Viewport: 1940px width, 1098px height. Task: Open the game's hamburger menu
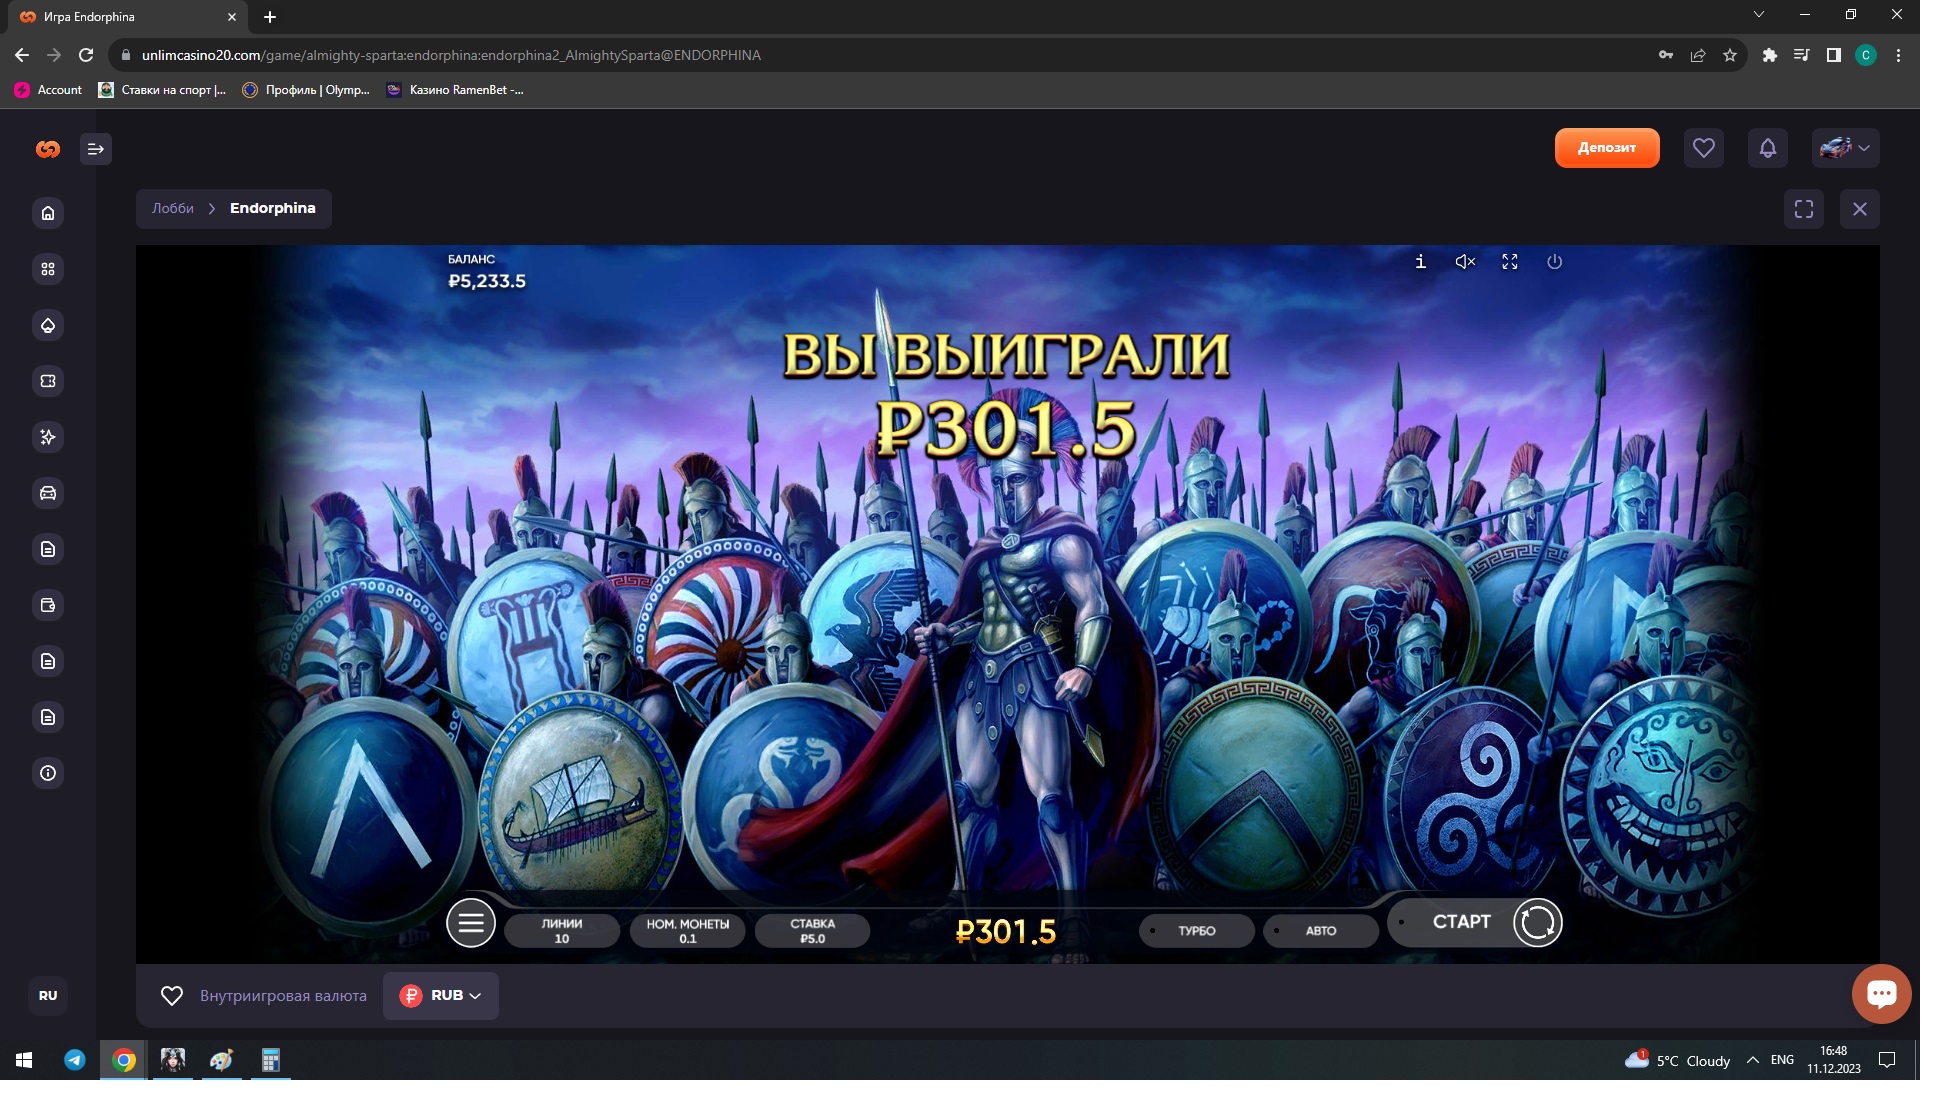[471, 923]
